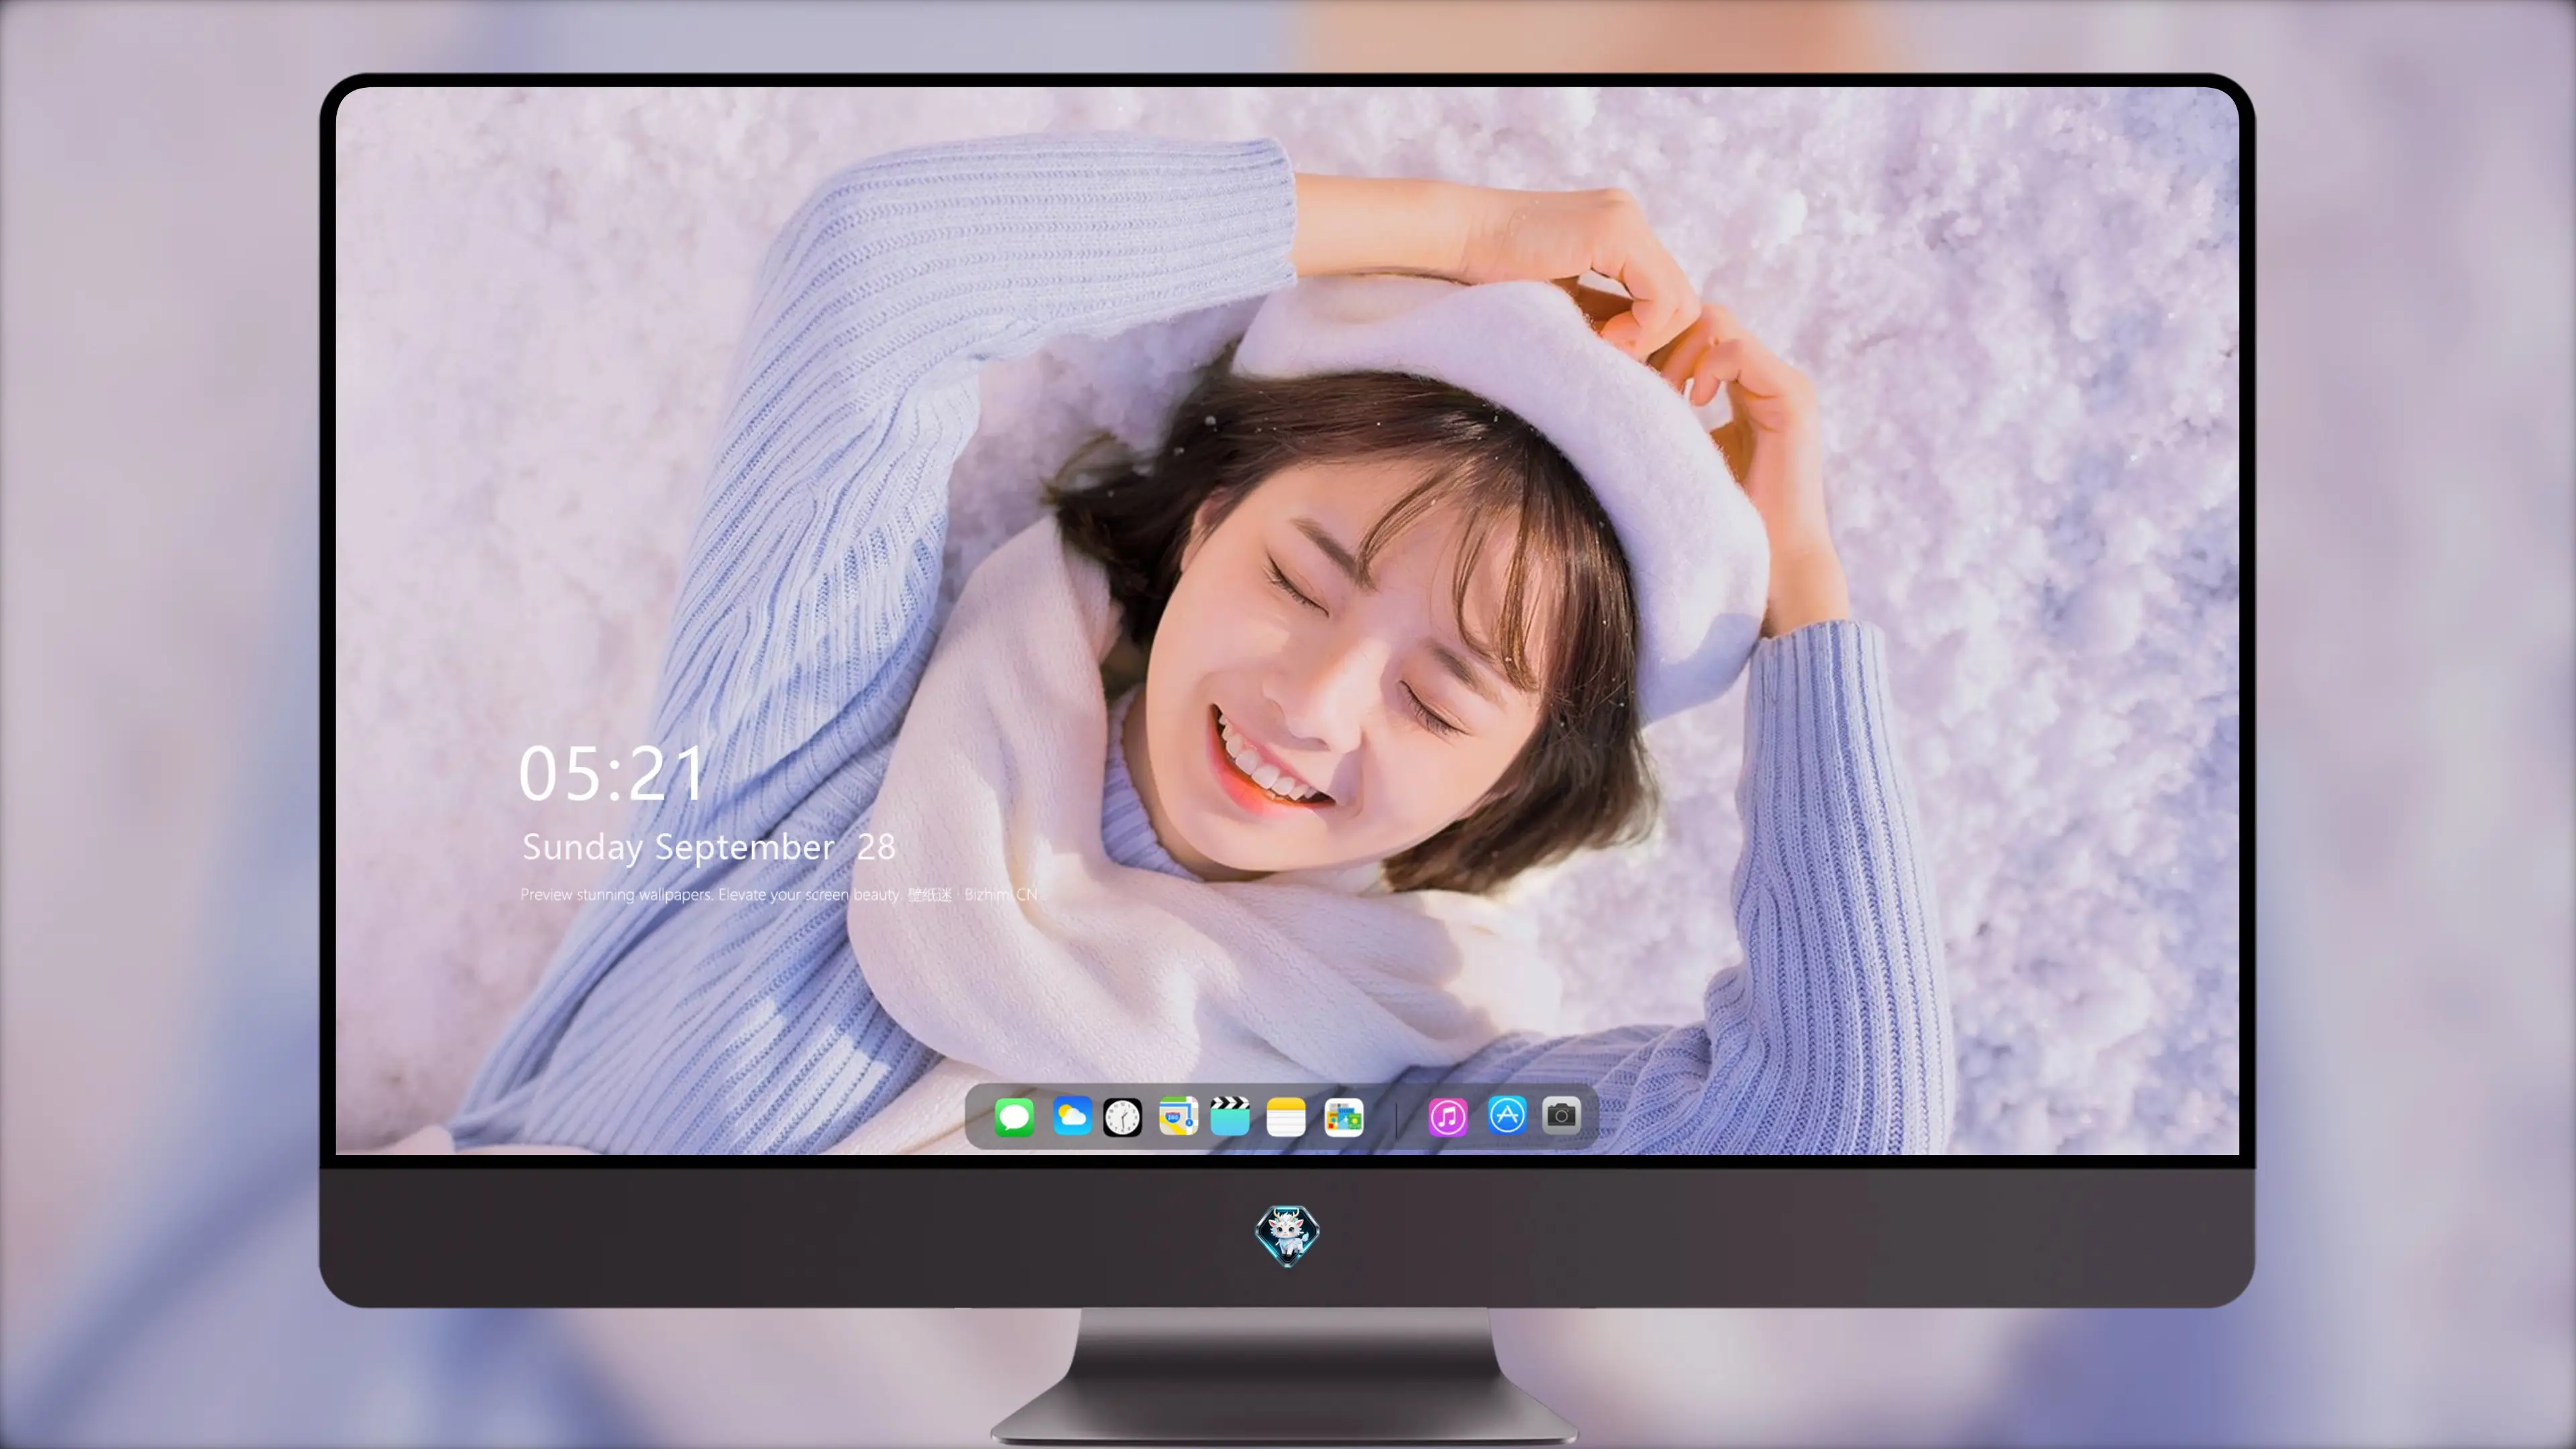Launch the Maps app from the dock

pyautogui.click(x=1178, y=1116)
